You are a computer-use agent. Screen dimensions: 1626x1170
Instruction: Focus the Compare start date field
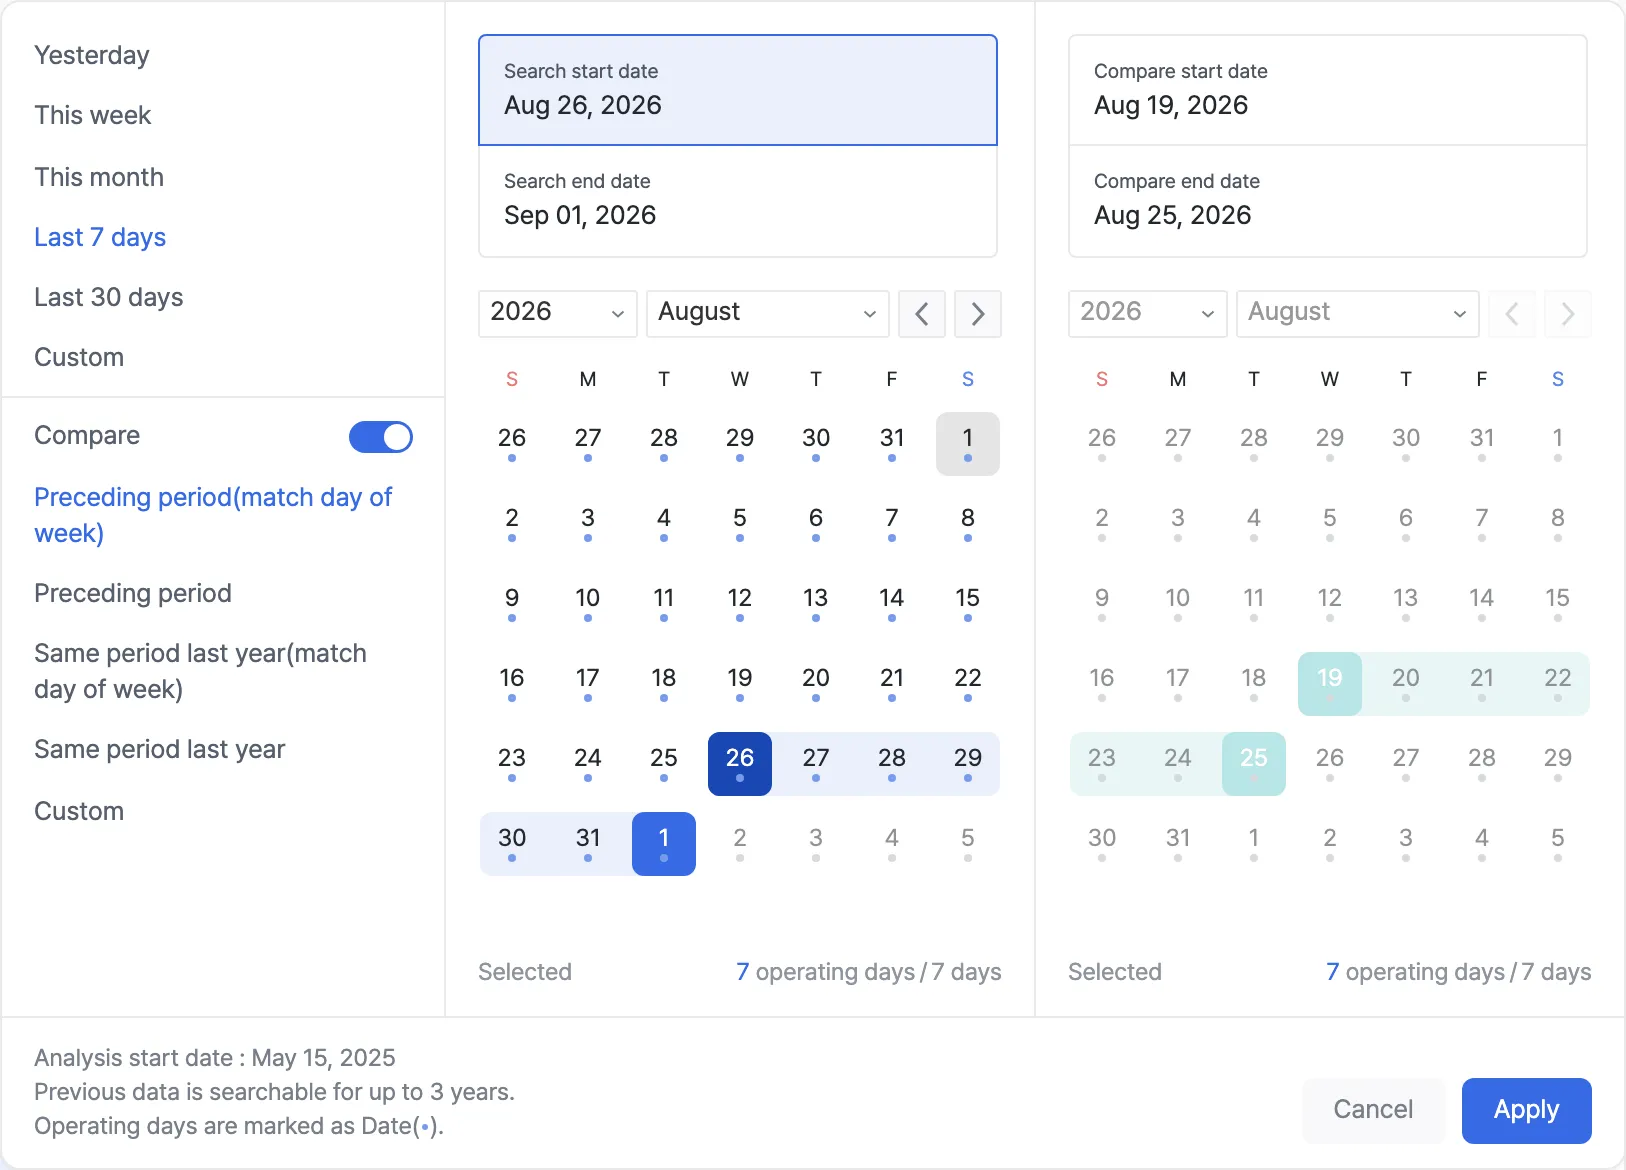[1328, 90]
